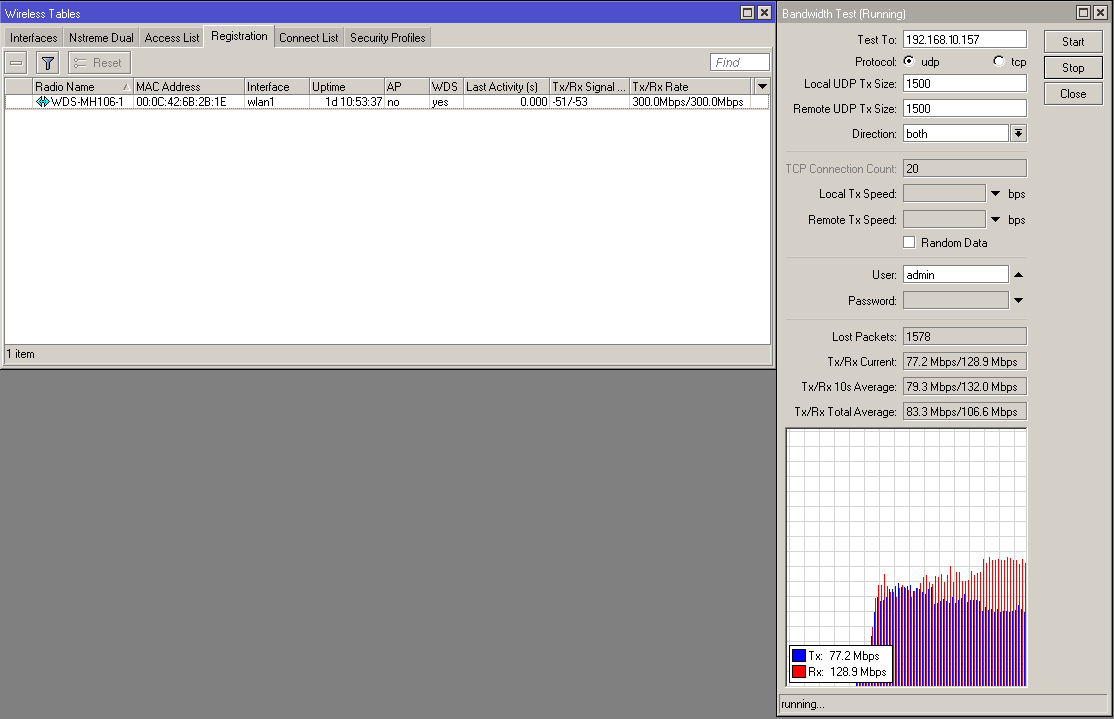Click the Close button in Bandwidth Test

1073,94
